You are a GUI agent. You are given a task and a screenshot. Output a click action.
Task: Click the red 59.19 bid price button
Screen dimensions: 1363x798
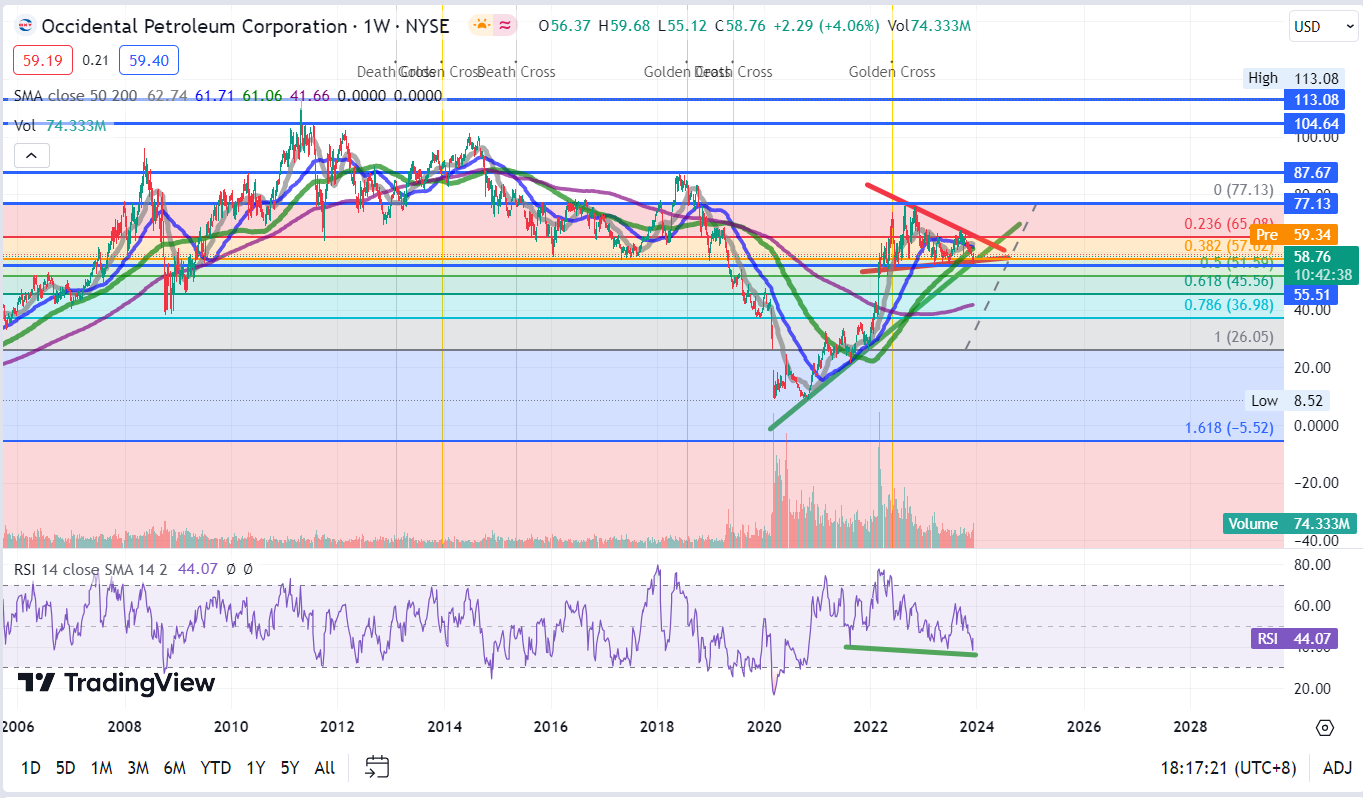pyautogui.click(x=42, y=60)
